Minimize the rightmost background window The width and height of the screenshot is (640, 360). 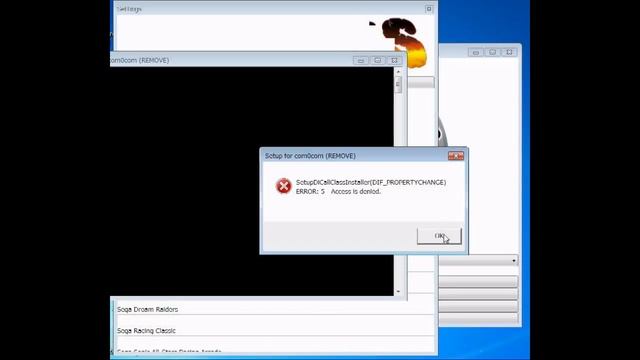[476, 52]
